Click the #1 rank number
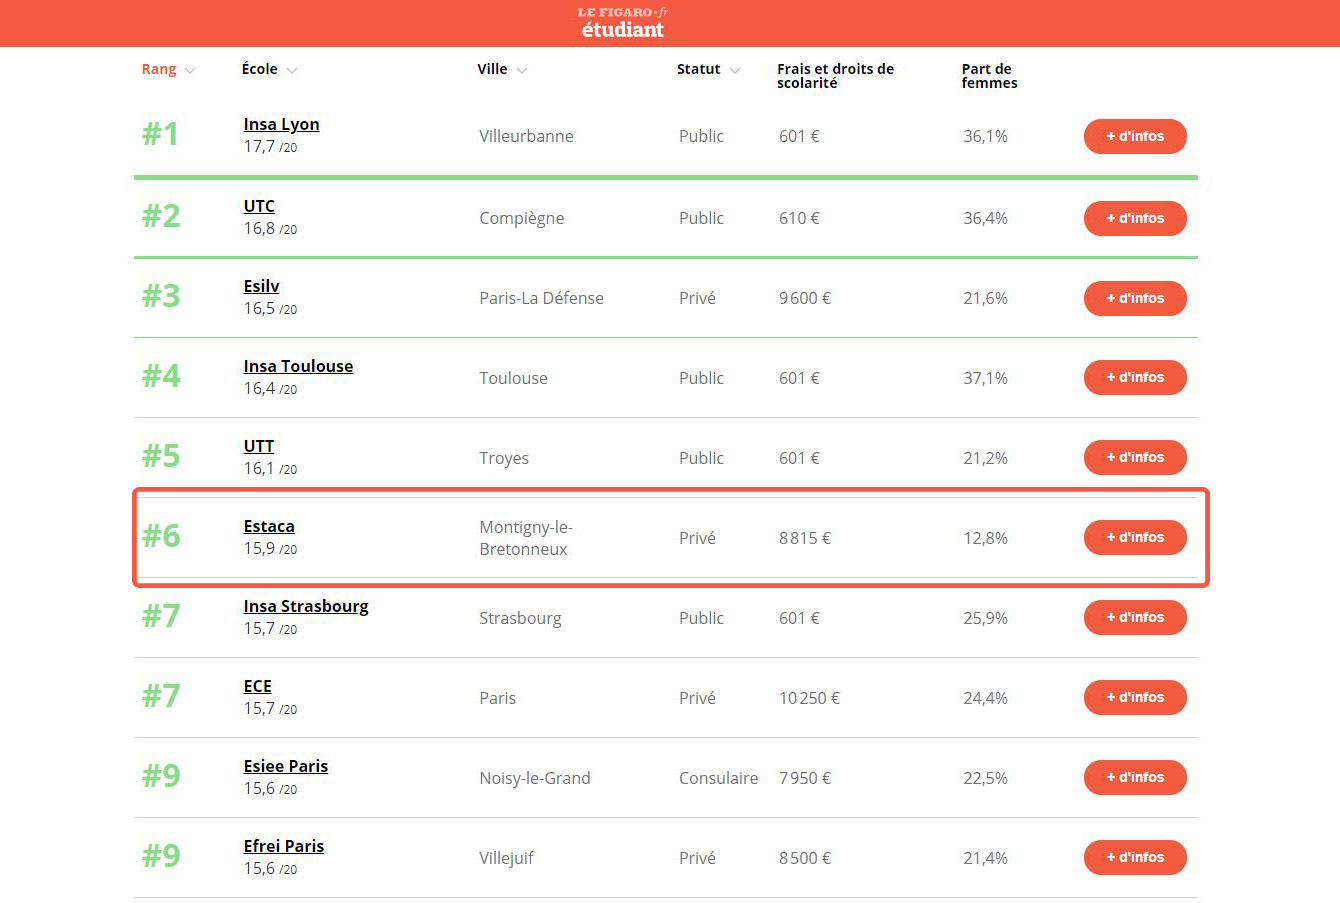Screen dimensions: 1340x903 point(160,134)
